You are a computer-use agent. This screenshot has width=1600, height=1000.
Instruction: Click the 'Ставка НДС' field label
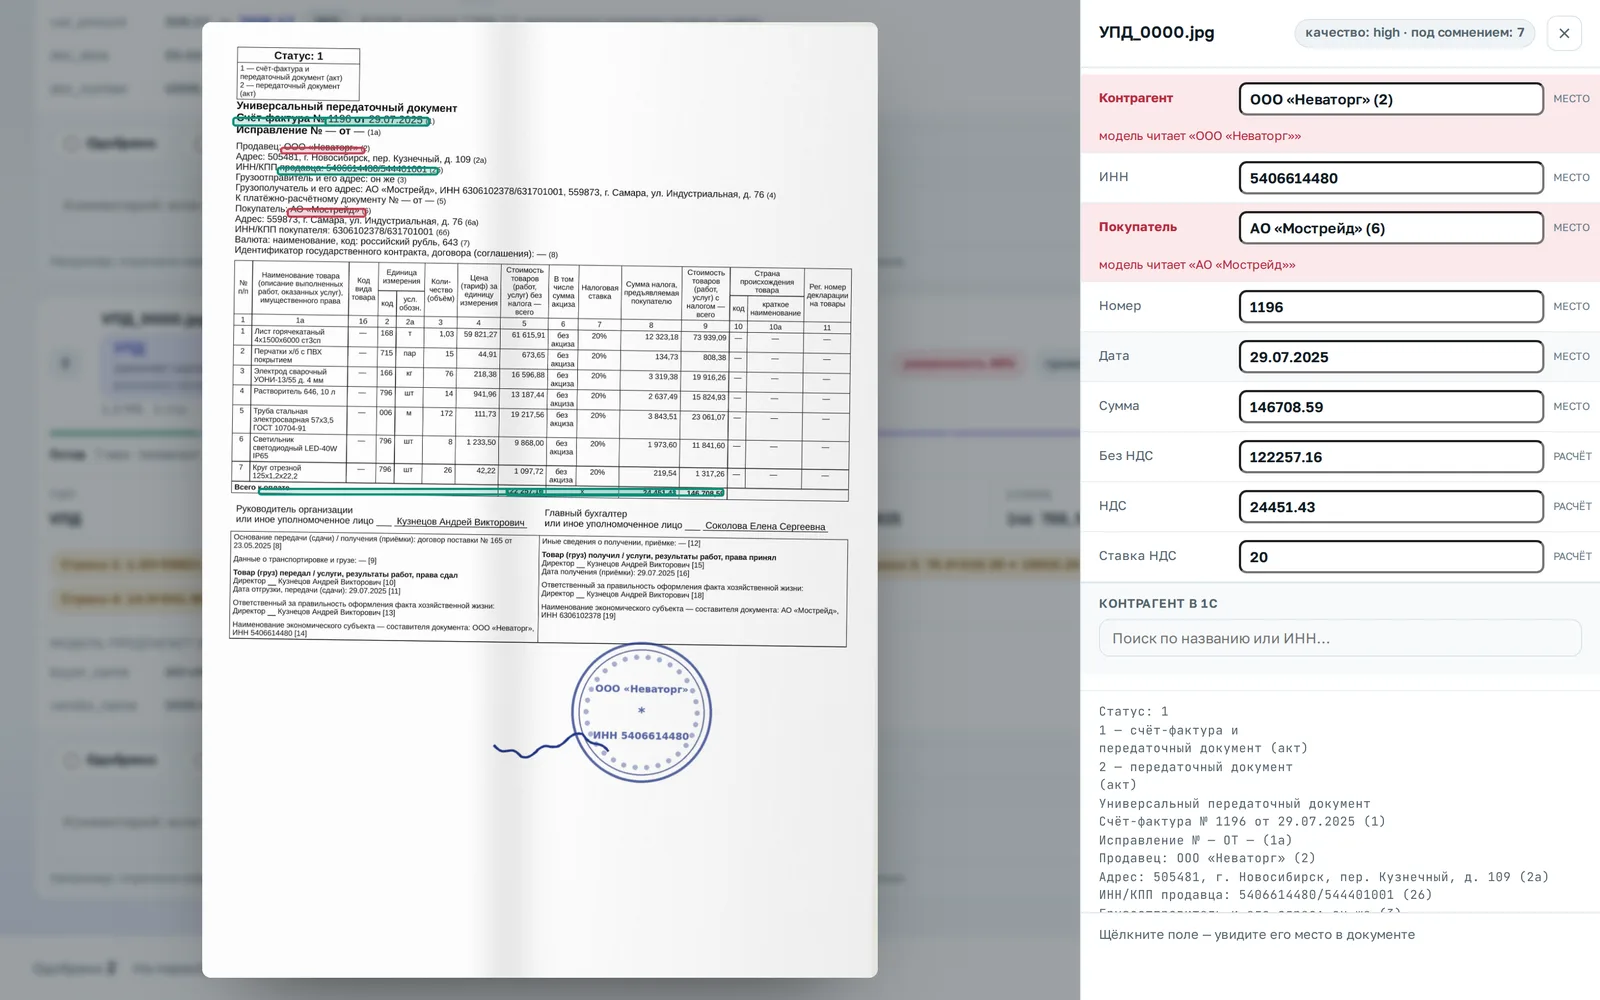pyautogui.click(x=1138, y=556)
